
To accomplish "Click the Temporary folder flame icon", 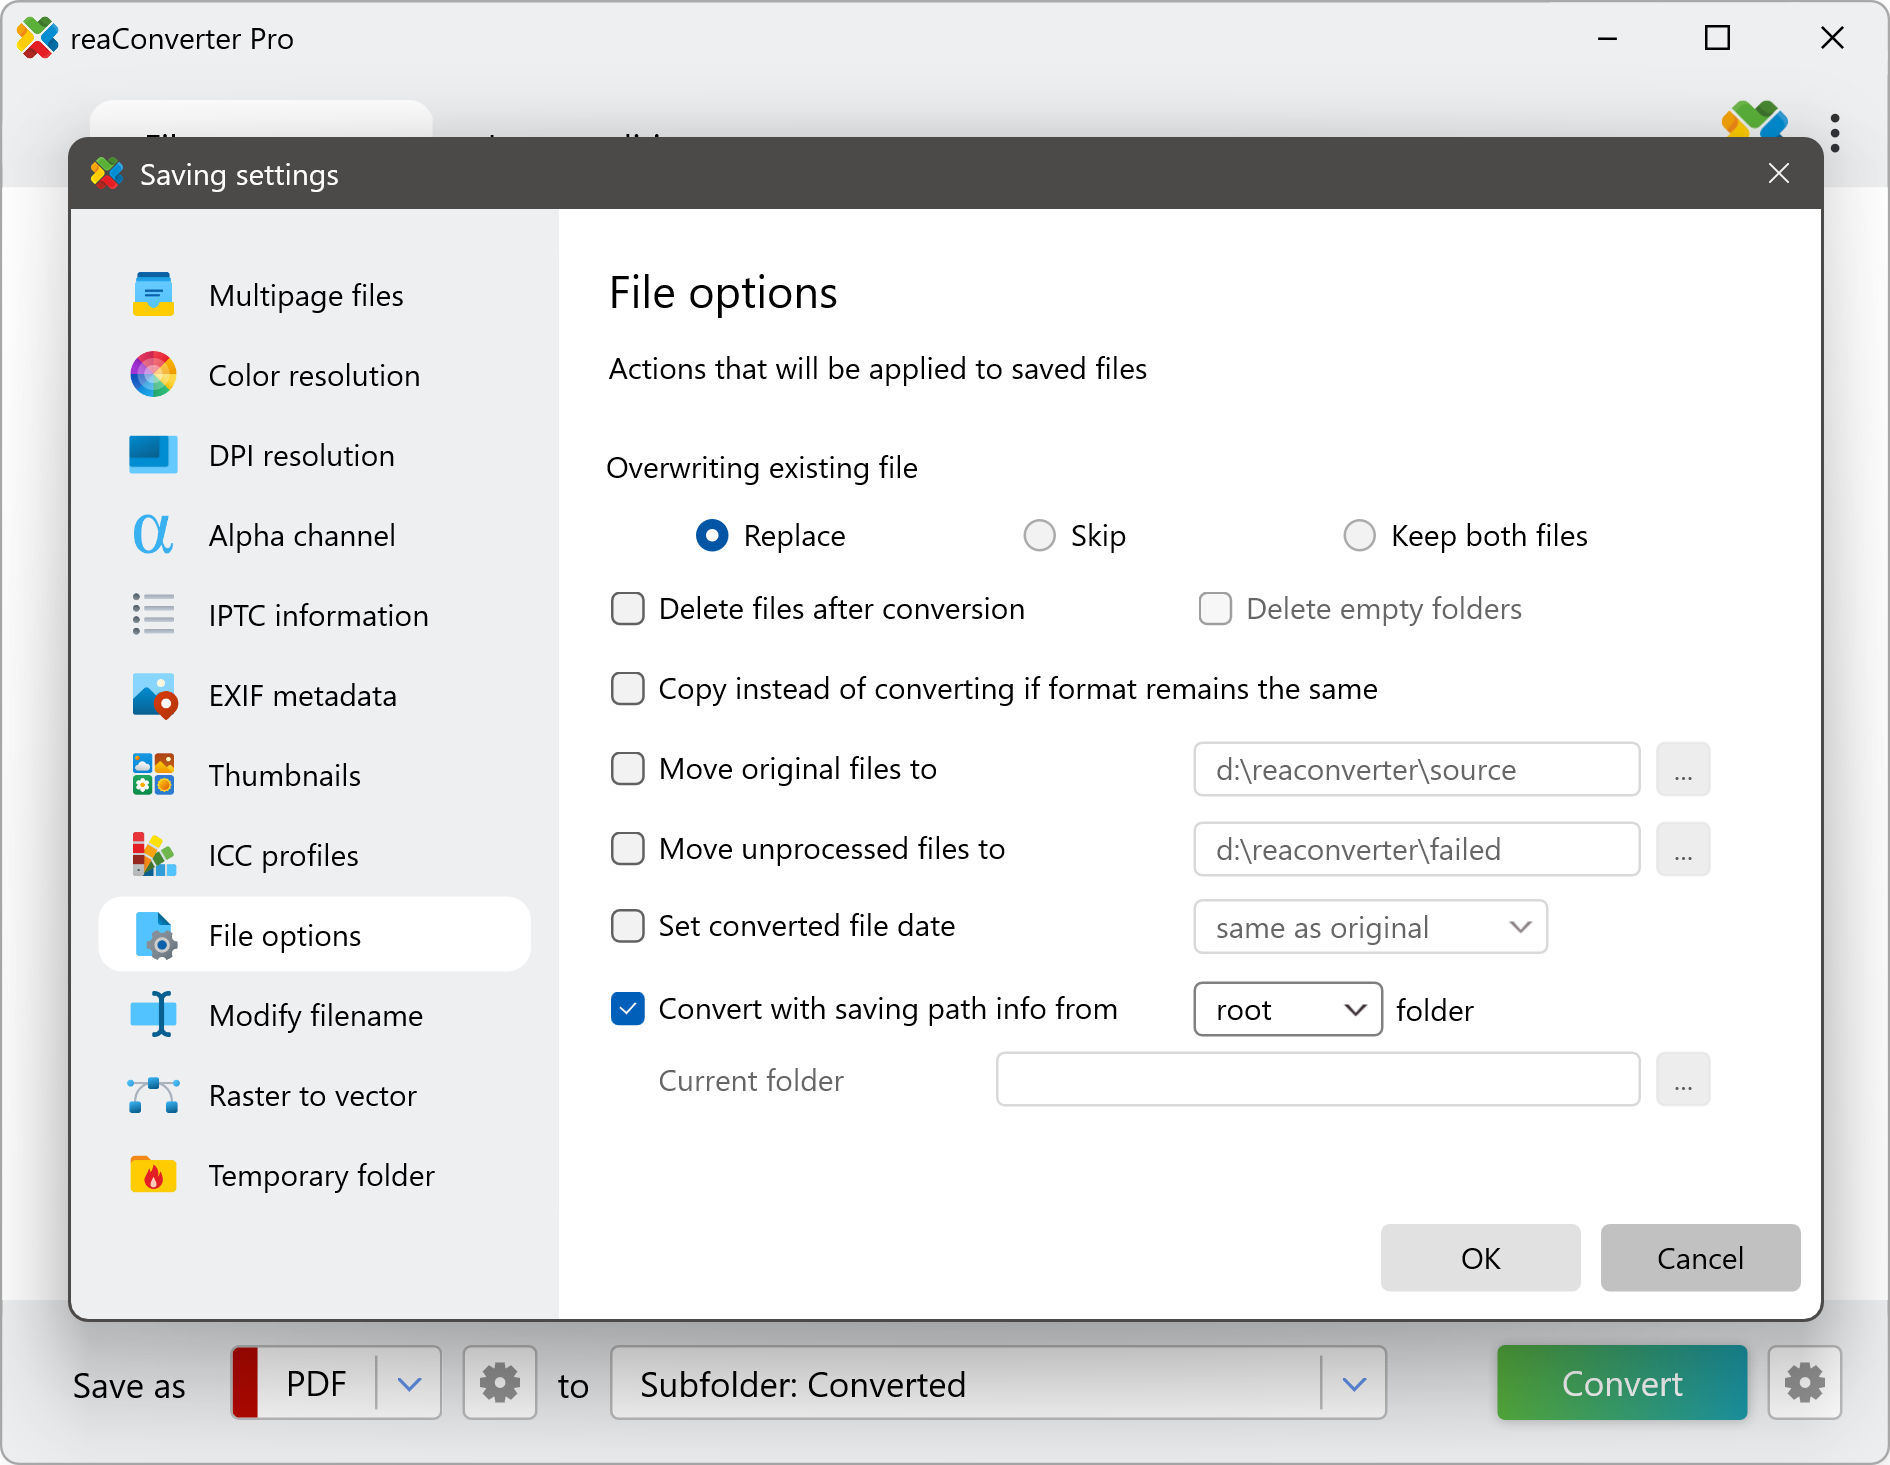I will (153, 1175).
